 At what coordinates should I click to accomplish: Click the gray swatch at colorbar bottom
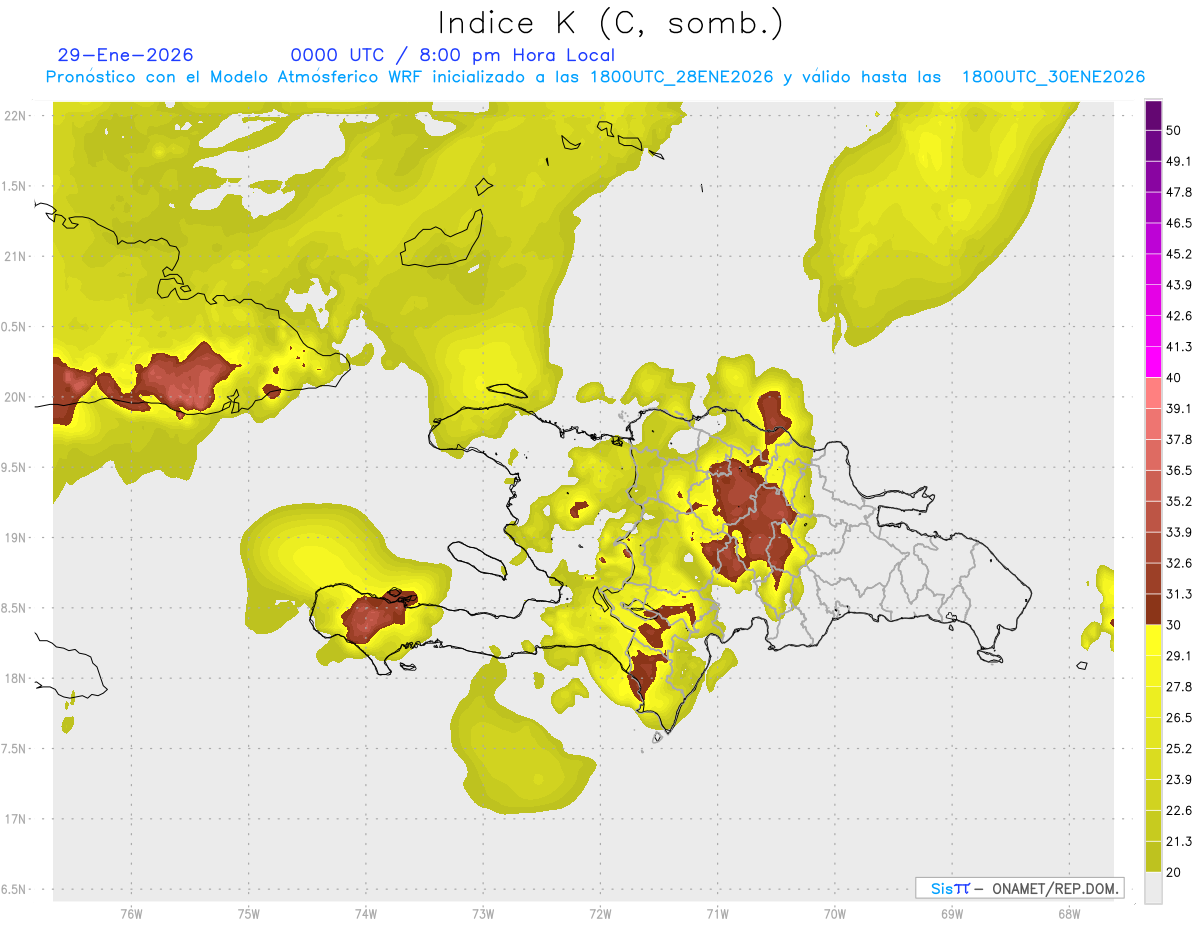[x=1153, y=888]
